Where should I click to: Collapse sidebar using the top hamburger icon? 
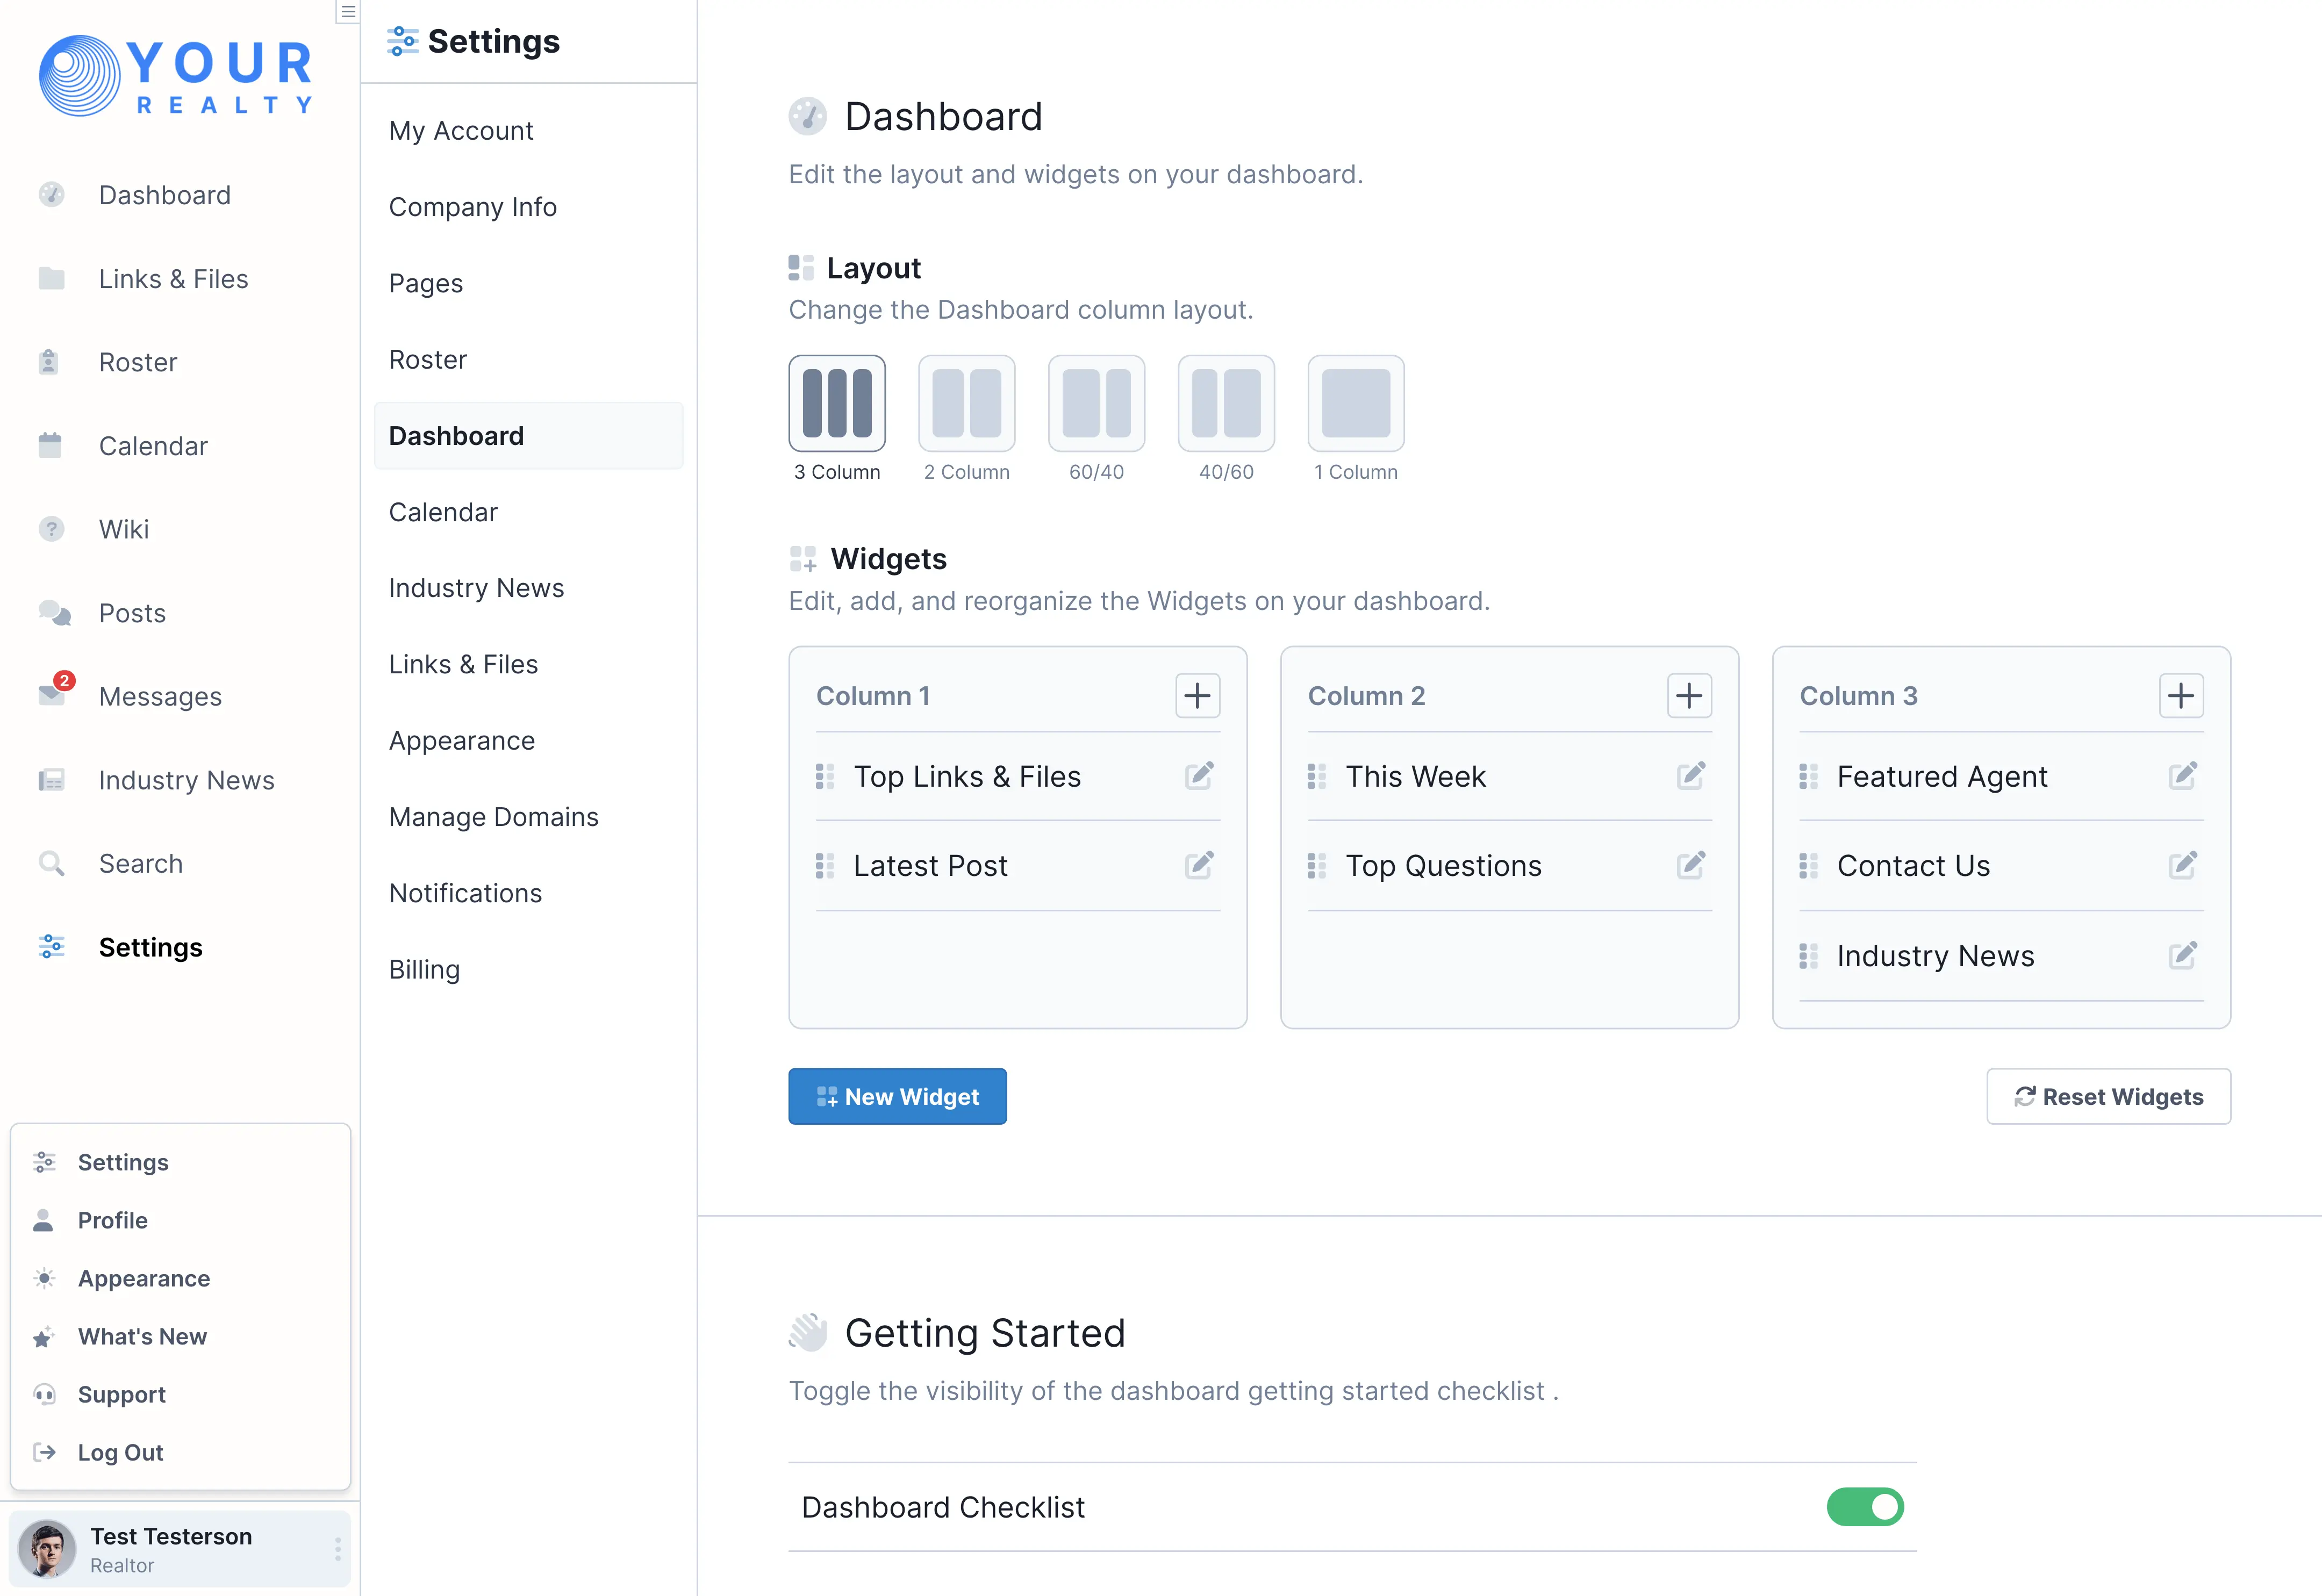[x=347, y=12]
